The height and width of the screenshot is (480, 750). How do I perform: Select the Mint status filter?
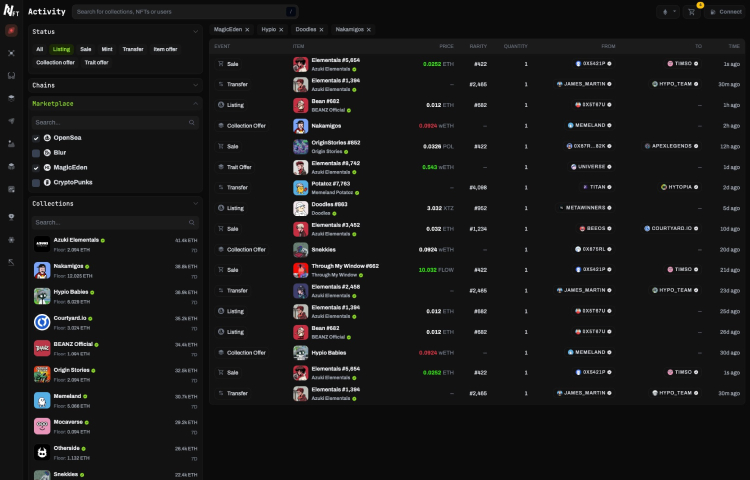point(107,49)
